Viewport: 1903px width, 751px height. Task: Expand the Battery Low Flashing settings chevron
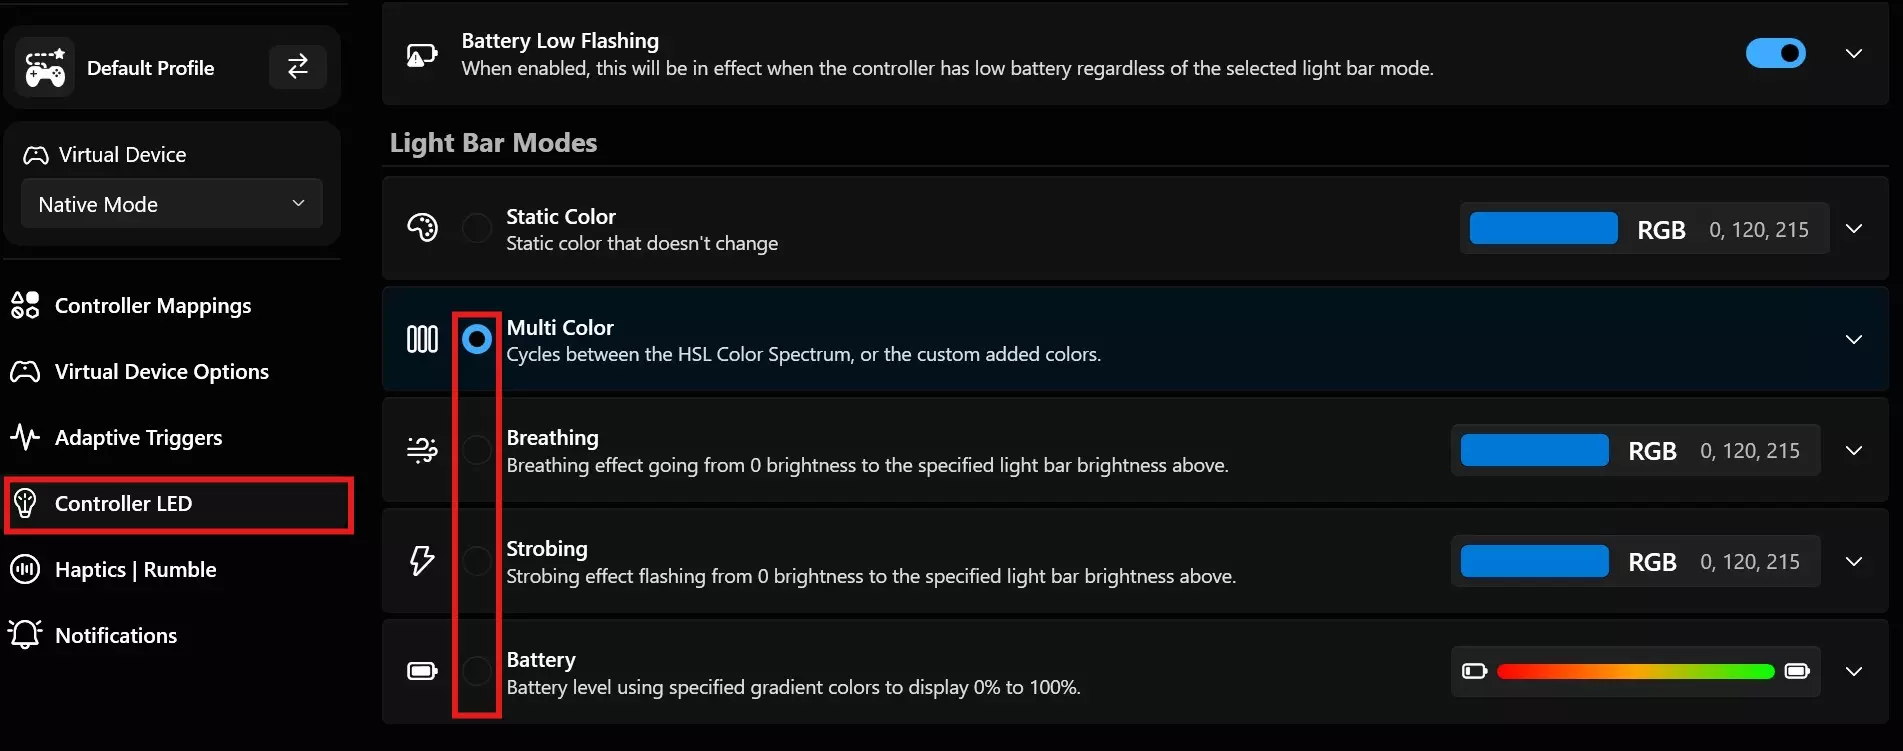[1853, 53]
